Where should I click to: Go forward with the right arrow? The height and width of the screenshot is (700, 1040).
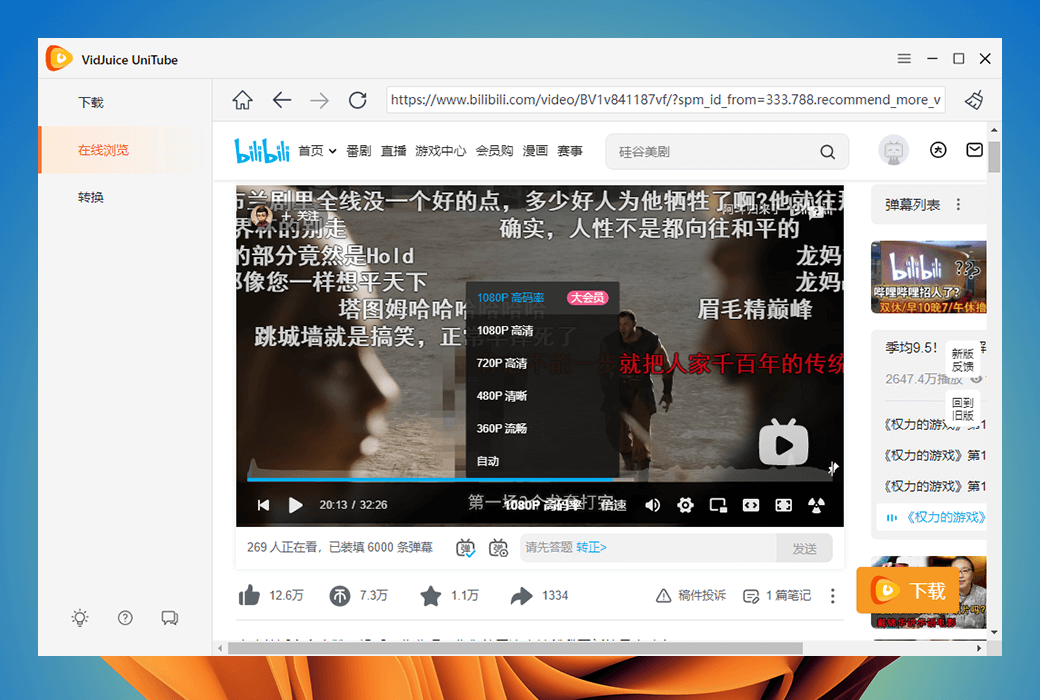click(320, 100)
